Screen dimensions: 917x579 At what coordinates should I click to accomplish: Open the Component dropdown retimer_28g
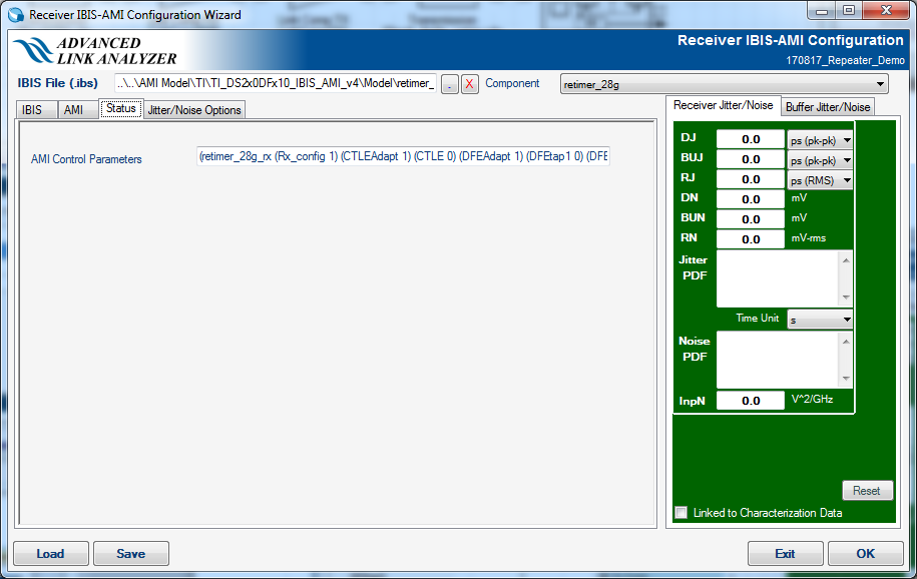coord(724,84)
